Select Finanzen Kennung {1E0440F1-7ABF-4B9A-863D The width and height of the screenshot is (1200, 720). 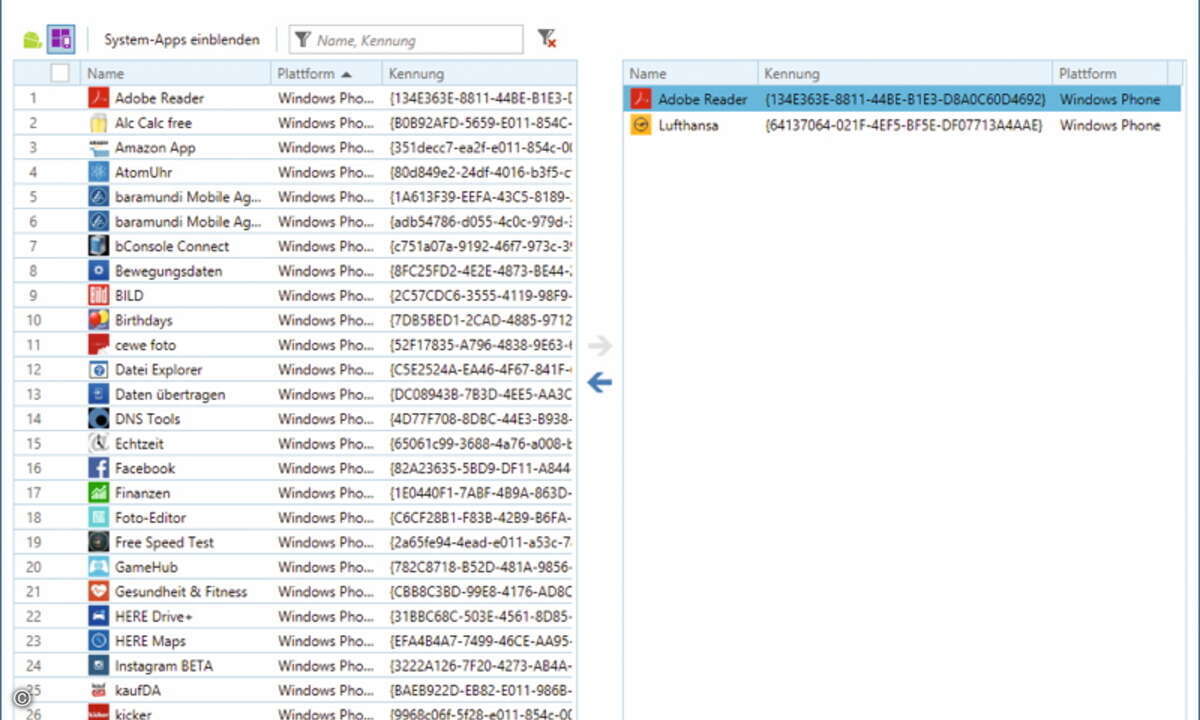(480, 493)
